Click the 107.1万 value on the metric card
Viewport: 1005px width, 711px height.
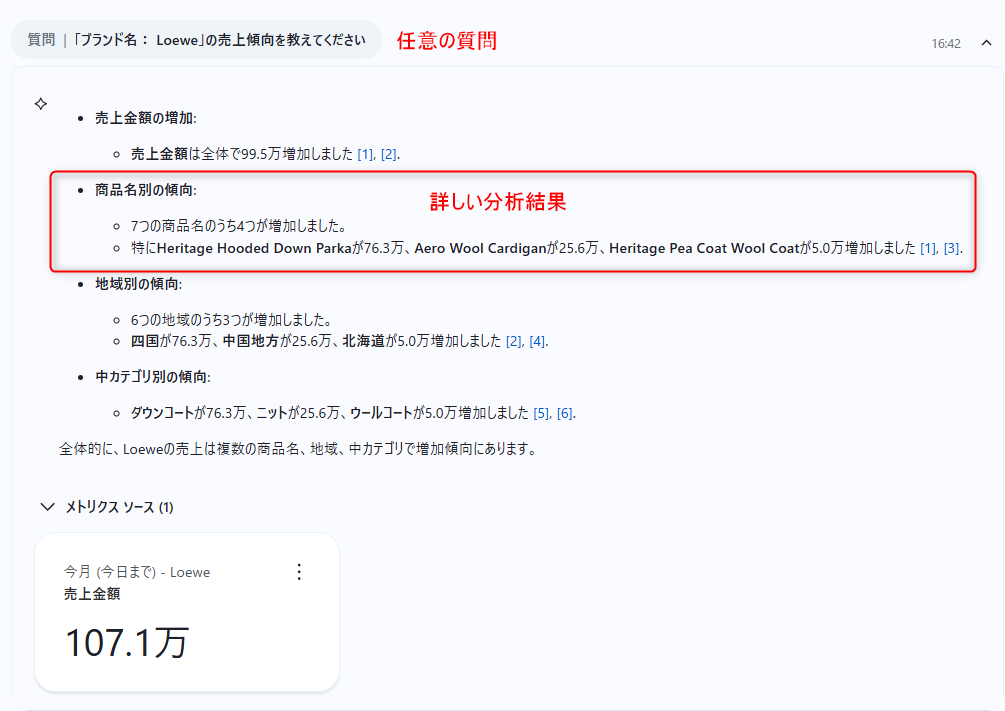pyautogui.click(x=127, y=643)
